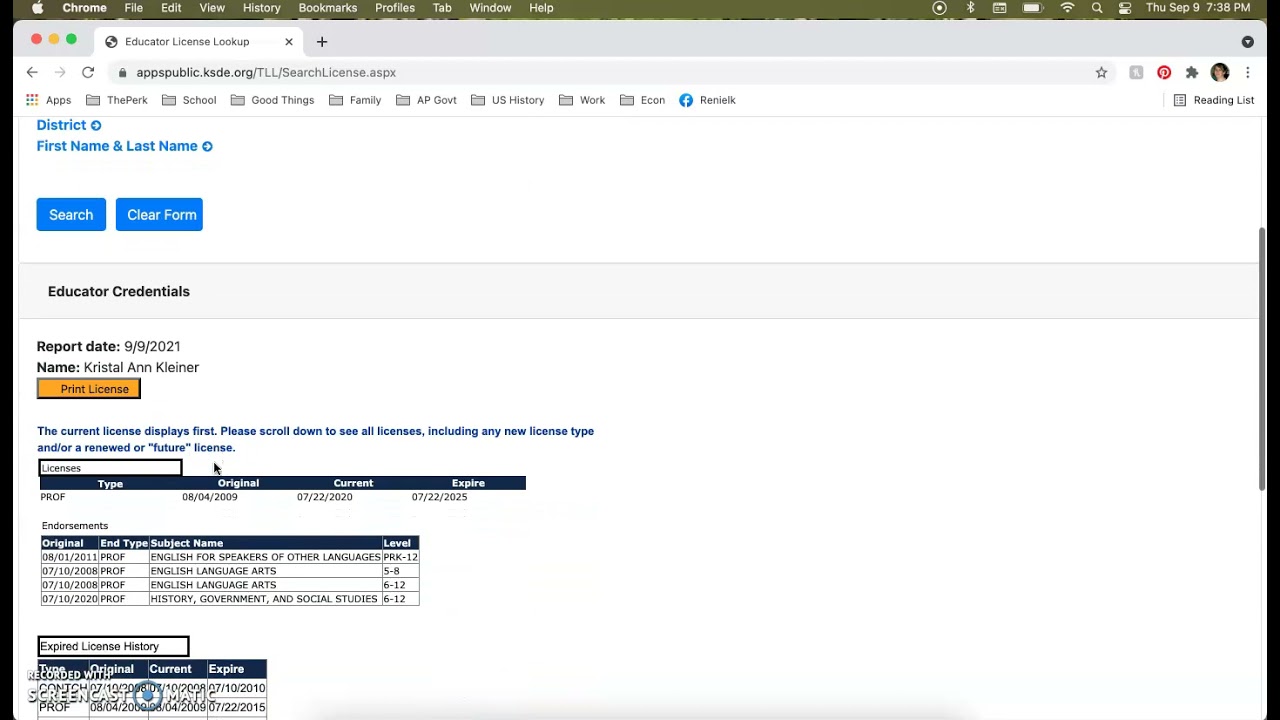Click the browser forward arrow
Viewport: 1280px width, 720px height.
(60, 72)
